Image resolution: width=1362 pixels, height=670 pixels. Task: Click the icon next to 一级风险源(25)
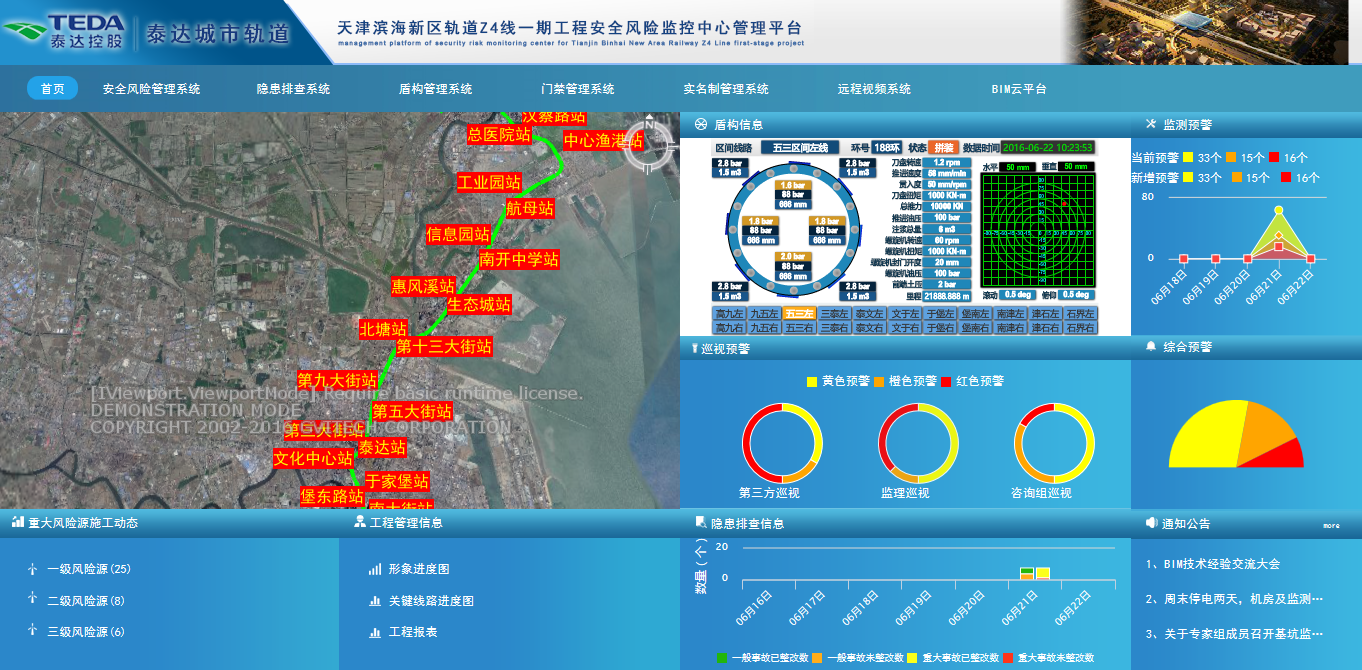(x=32, y=569)
